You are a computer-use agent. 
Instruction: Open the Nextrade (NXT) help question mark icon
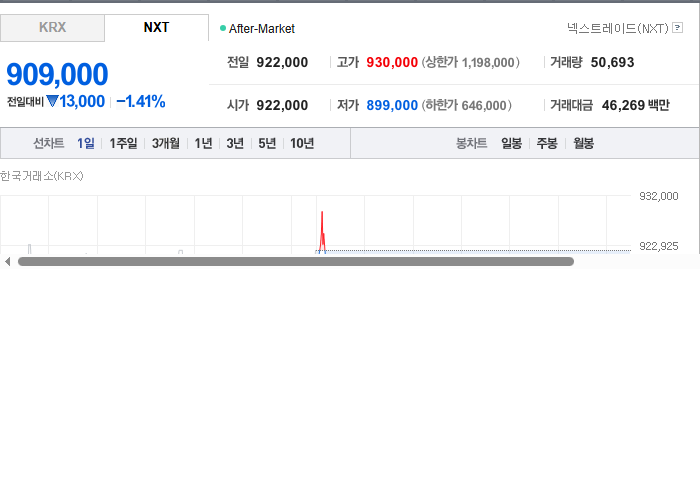coord(677,28)
